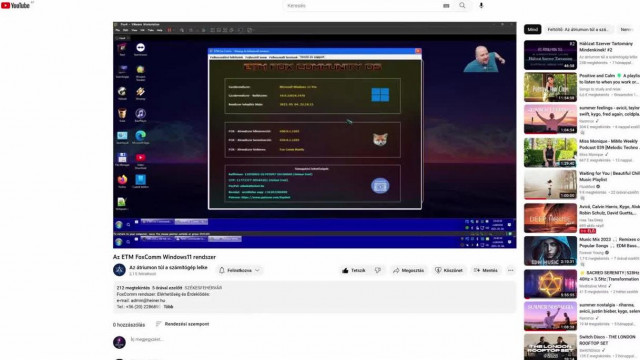Open the summer feelings video thumbnail
The width and height of the screenshot is (640, 360).
tap(550, 120)
